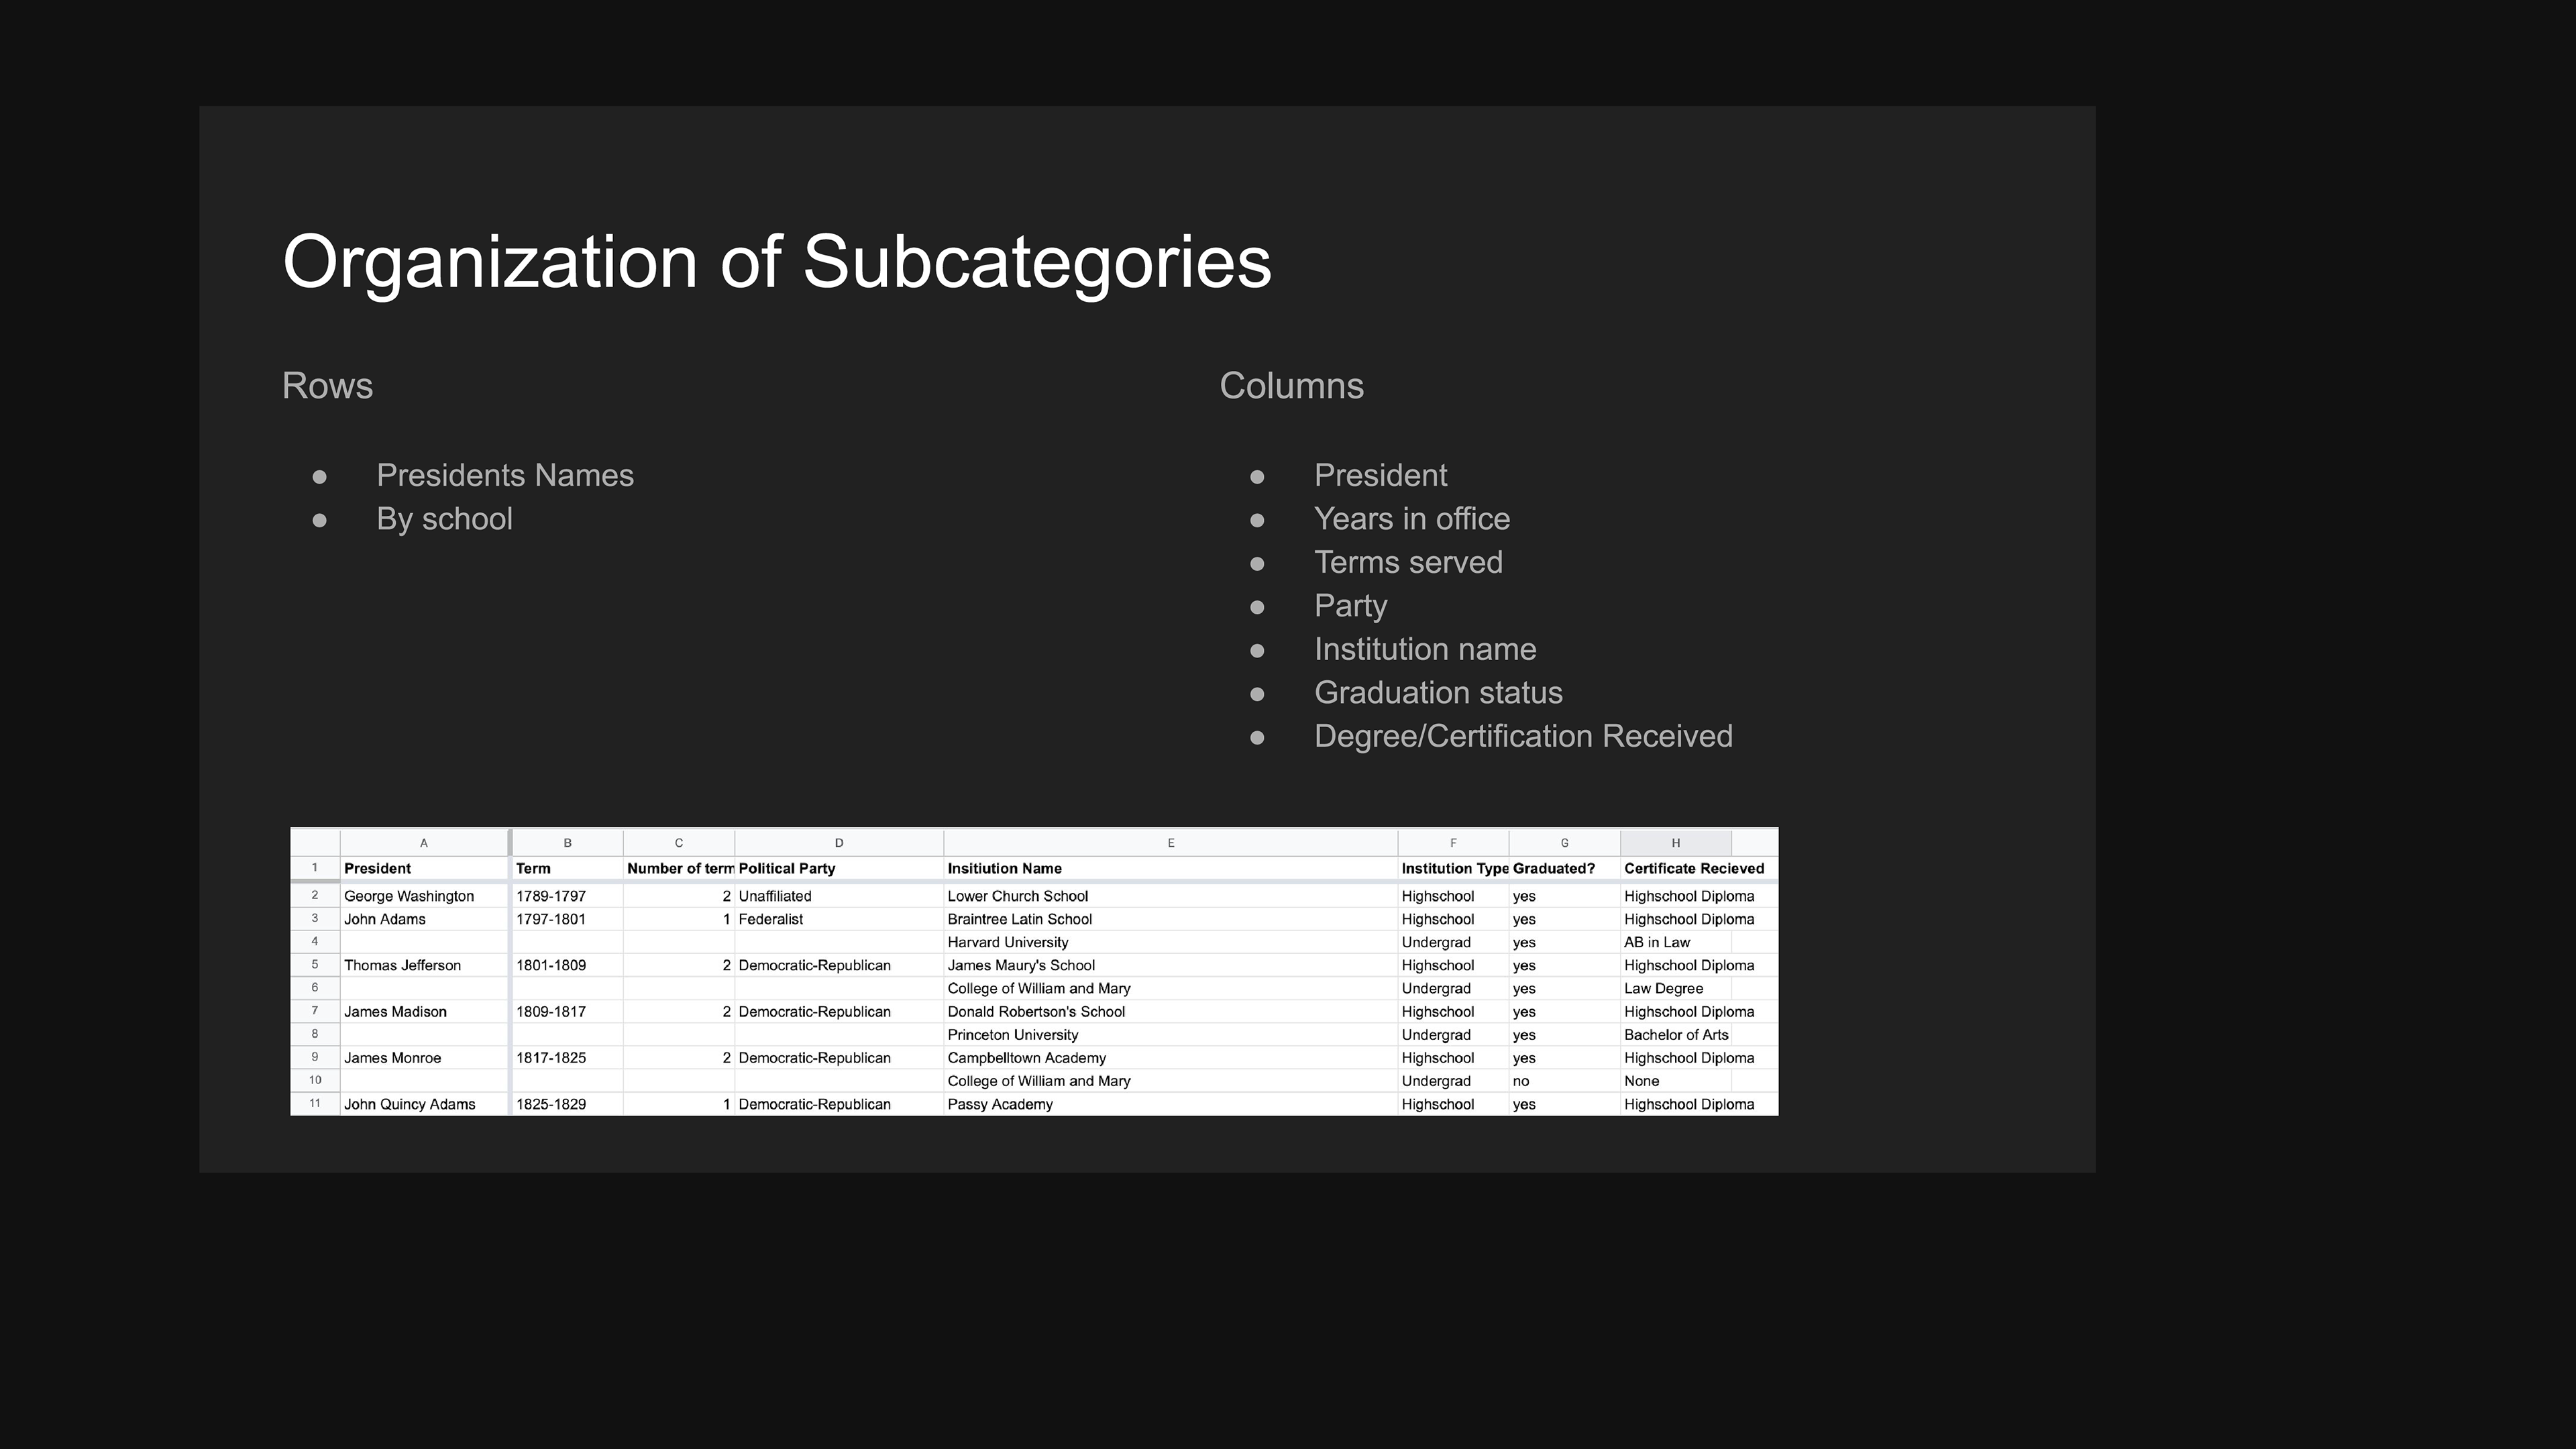Click the '1809-1817' term cell
2576x1449 pixels.
point(568,1011)
